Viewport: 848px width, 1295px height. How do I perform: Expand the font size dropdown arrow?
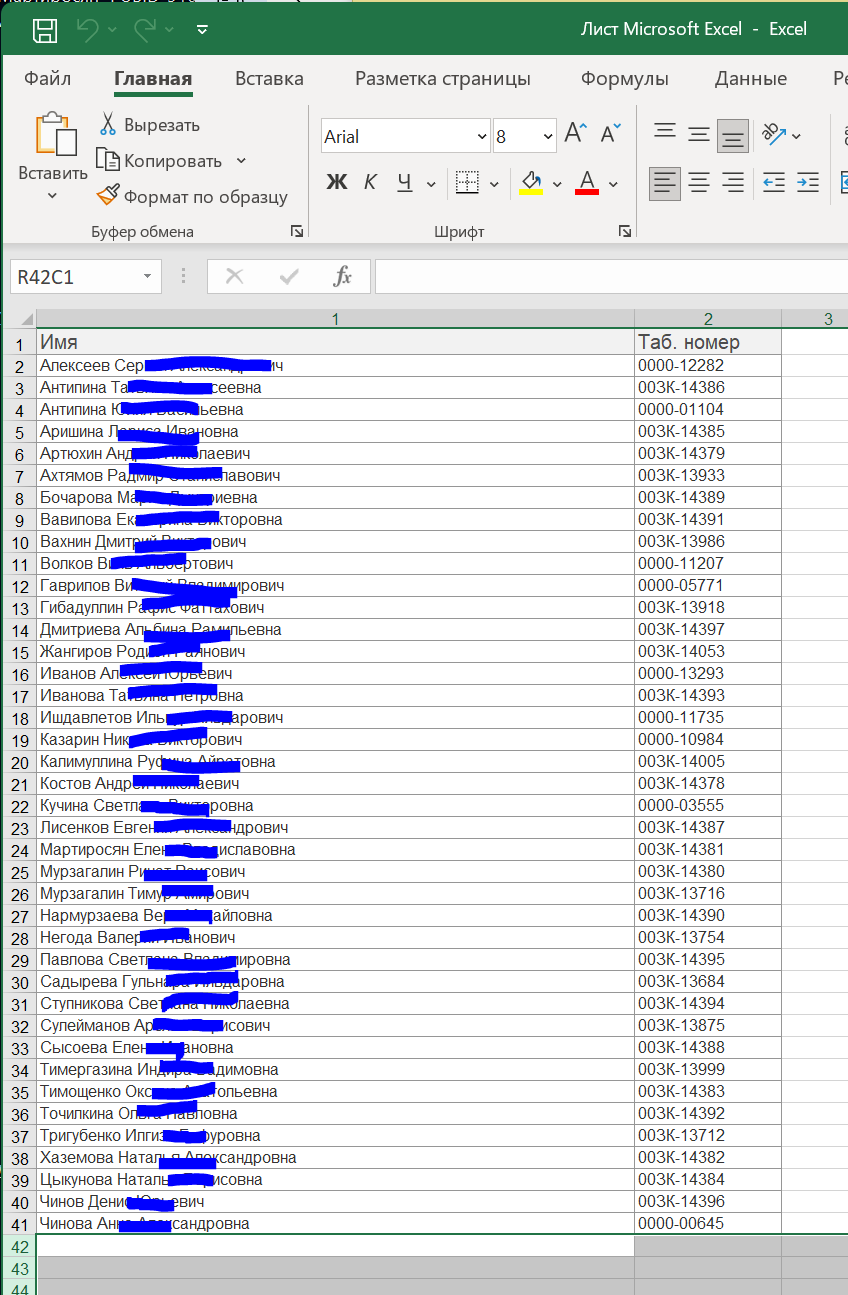pyautogui.click(x=547, y=137)
